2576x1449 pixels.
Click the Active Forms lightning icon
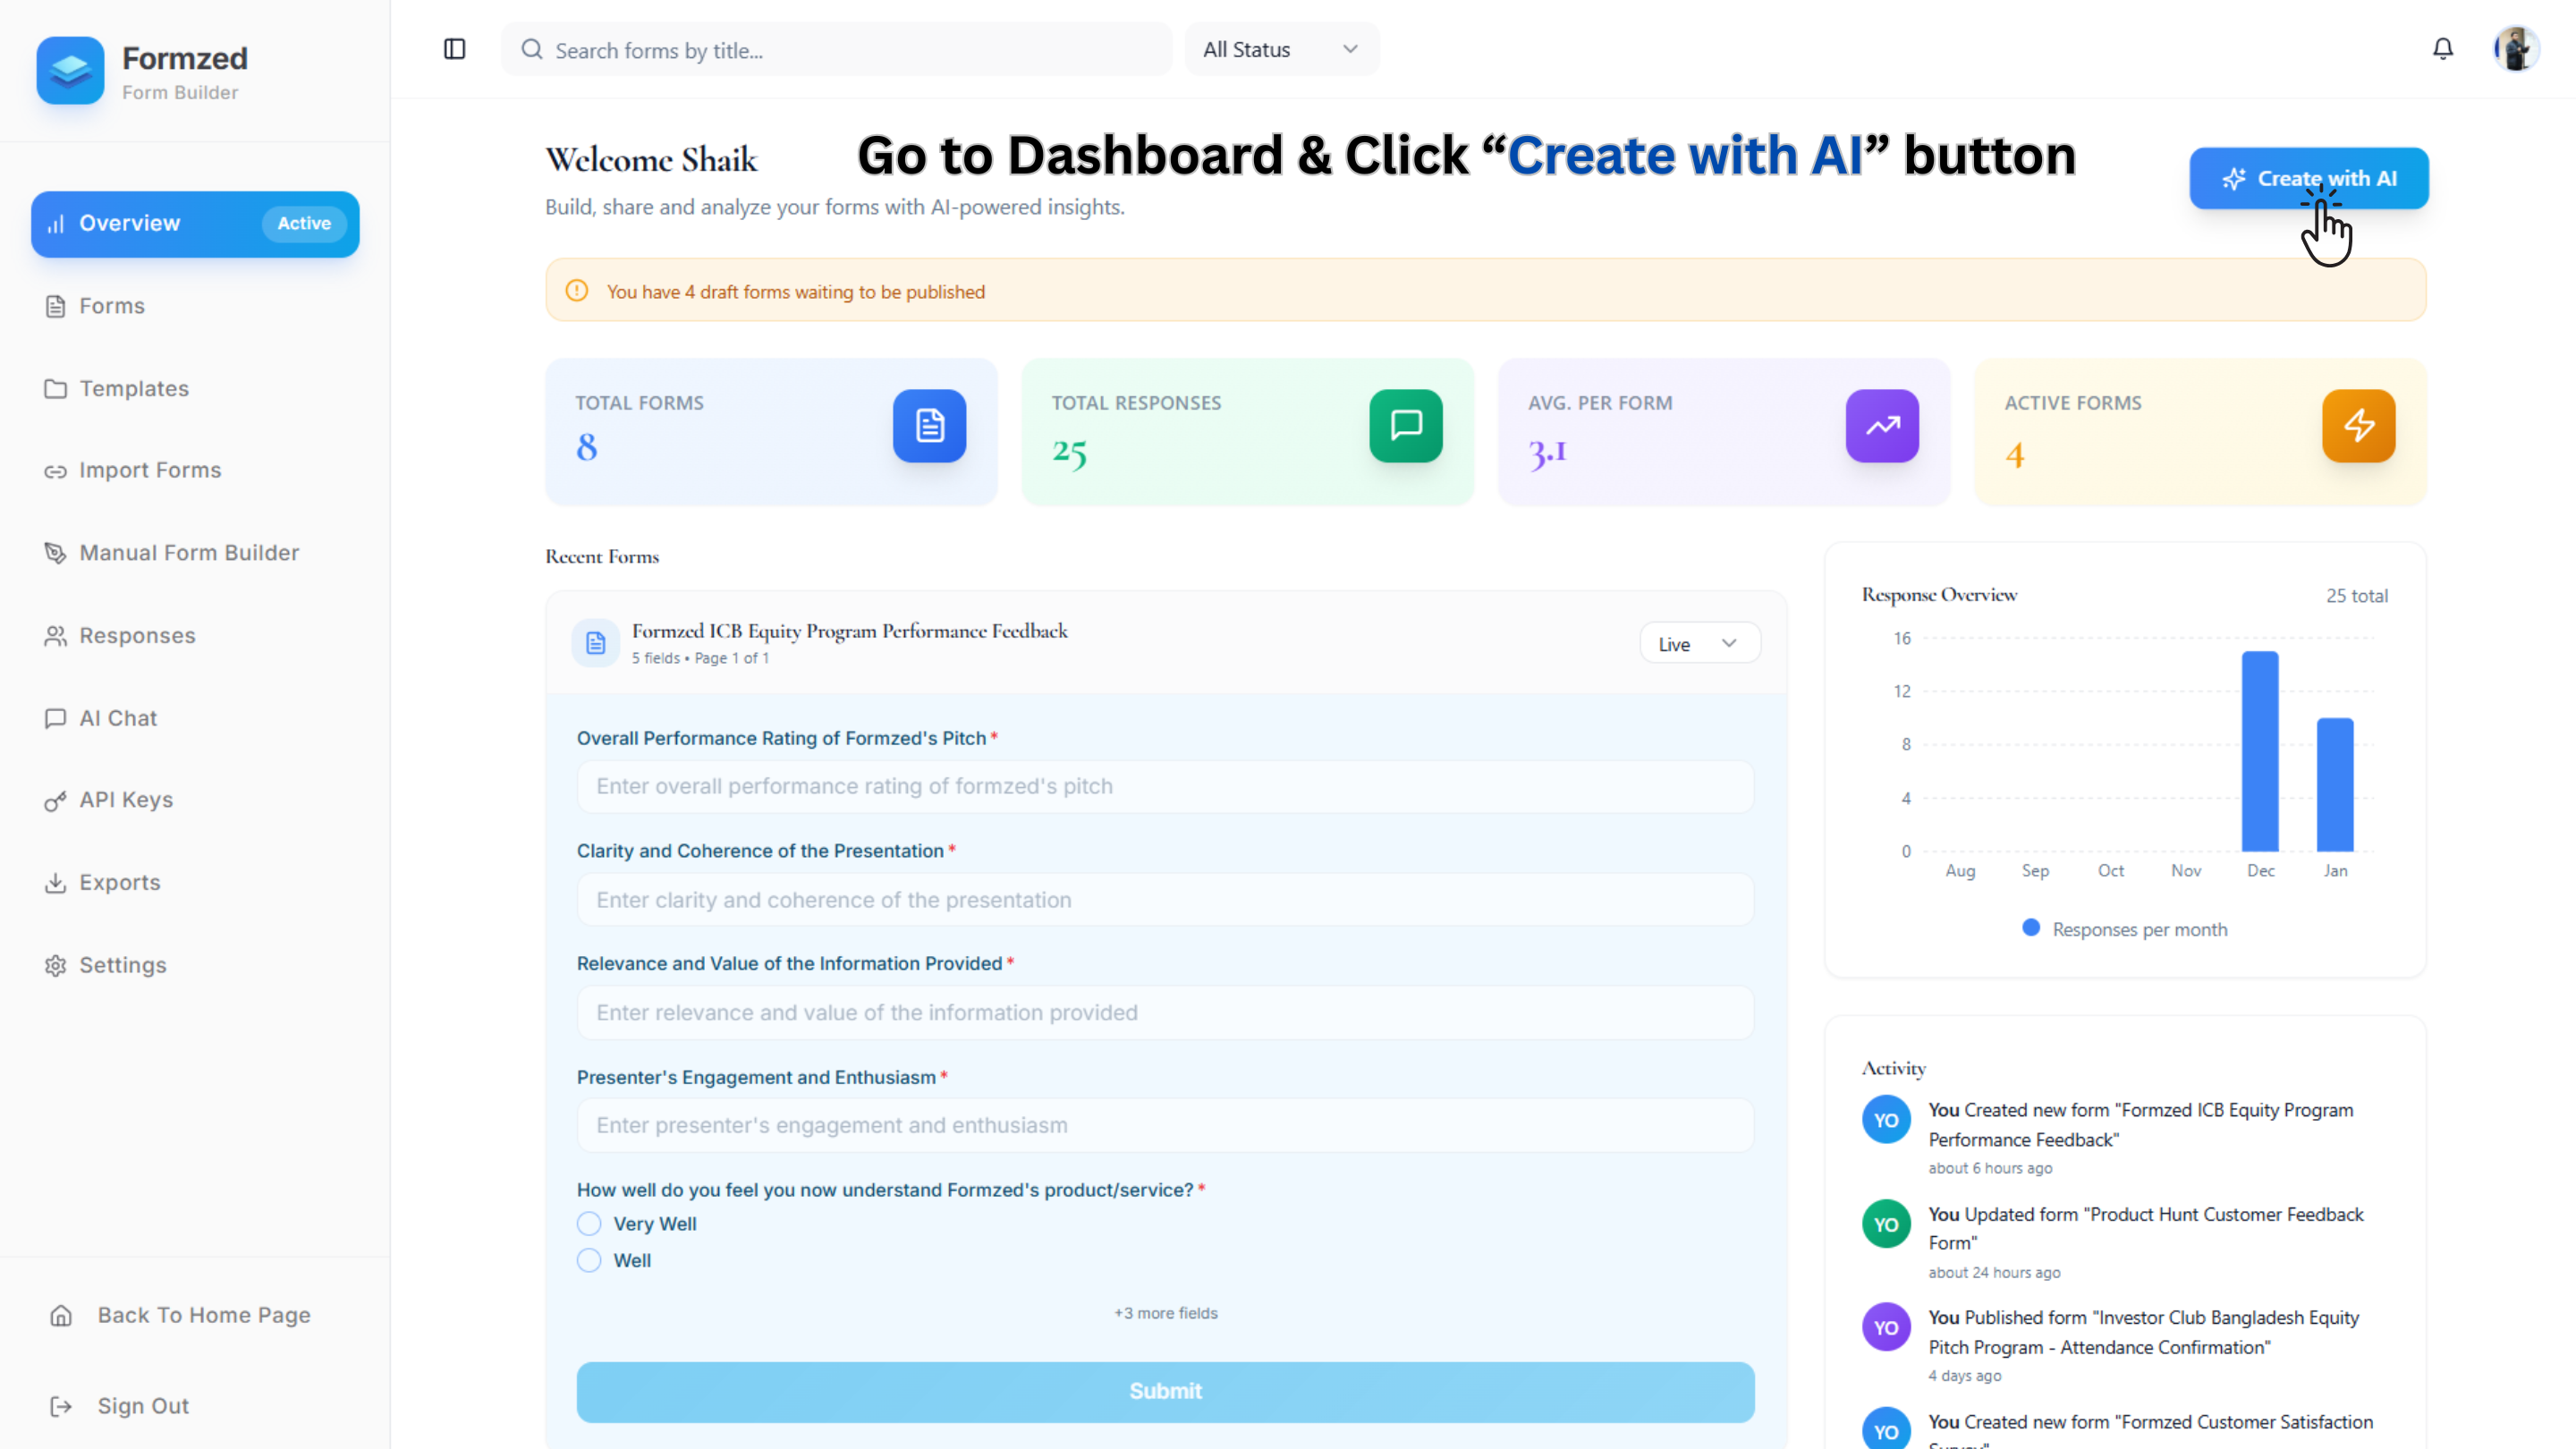[x=2358, y=426]
